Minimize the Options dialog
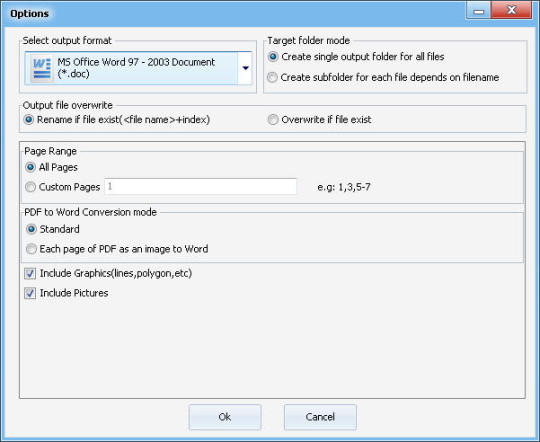This screenshot has height=442, width=540. tap(478, 10)
